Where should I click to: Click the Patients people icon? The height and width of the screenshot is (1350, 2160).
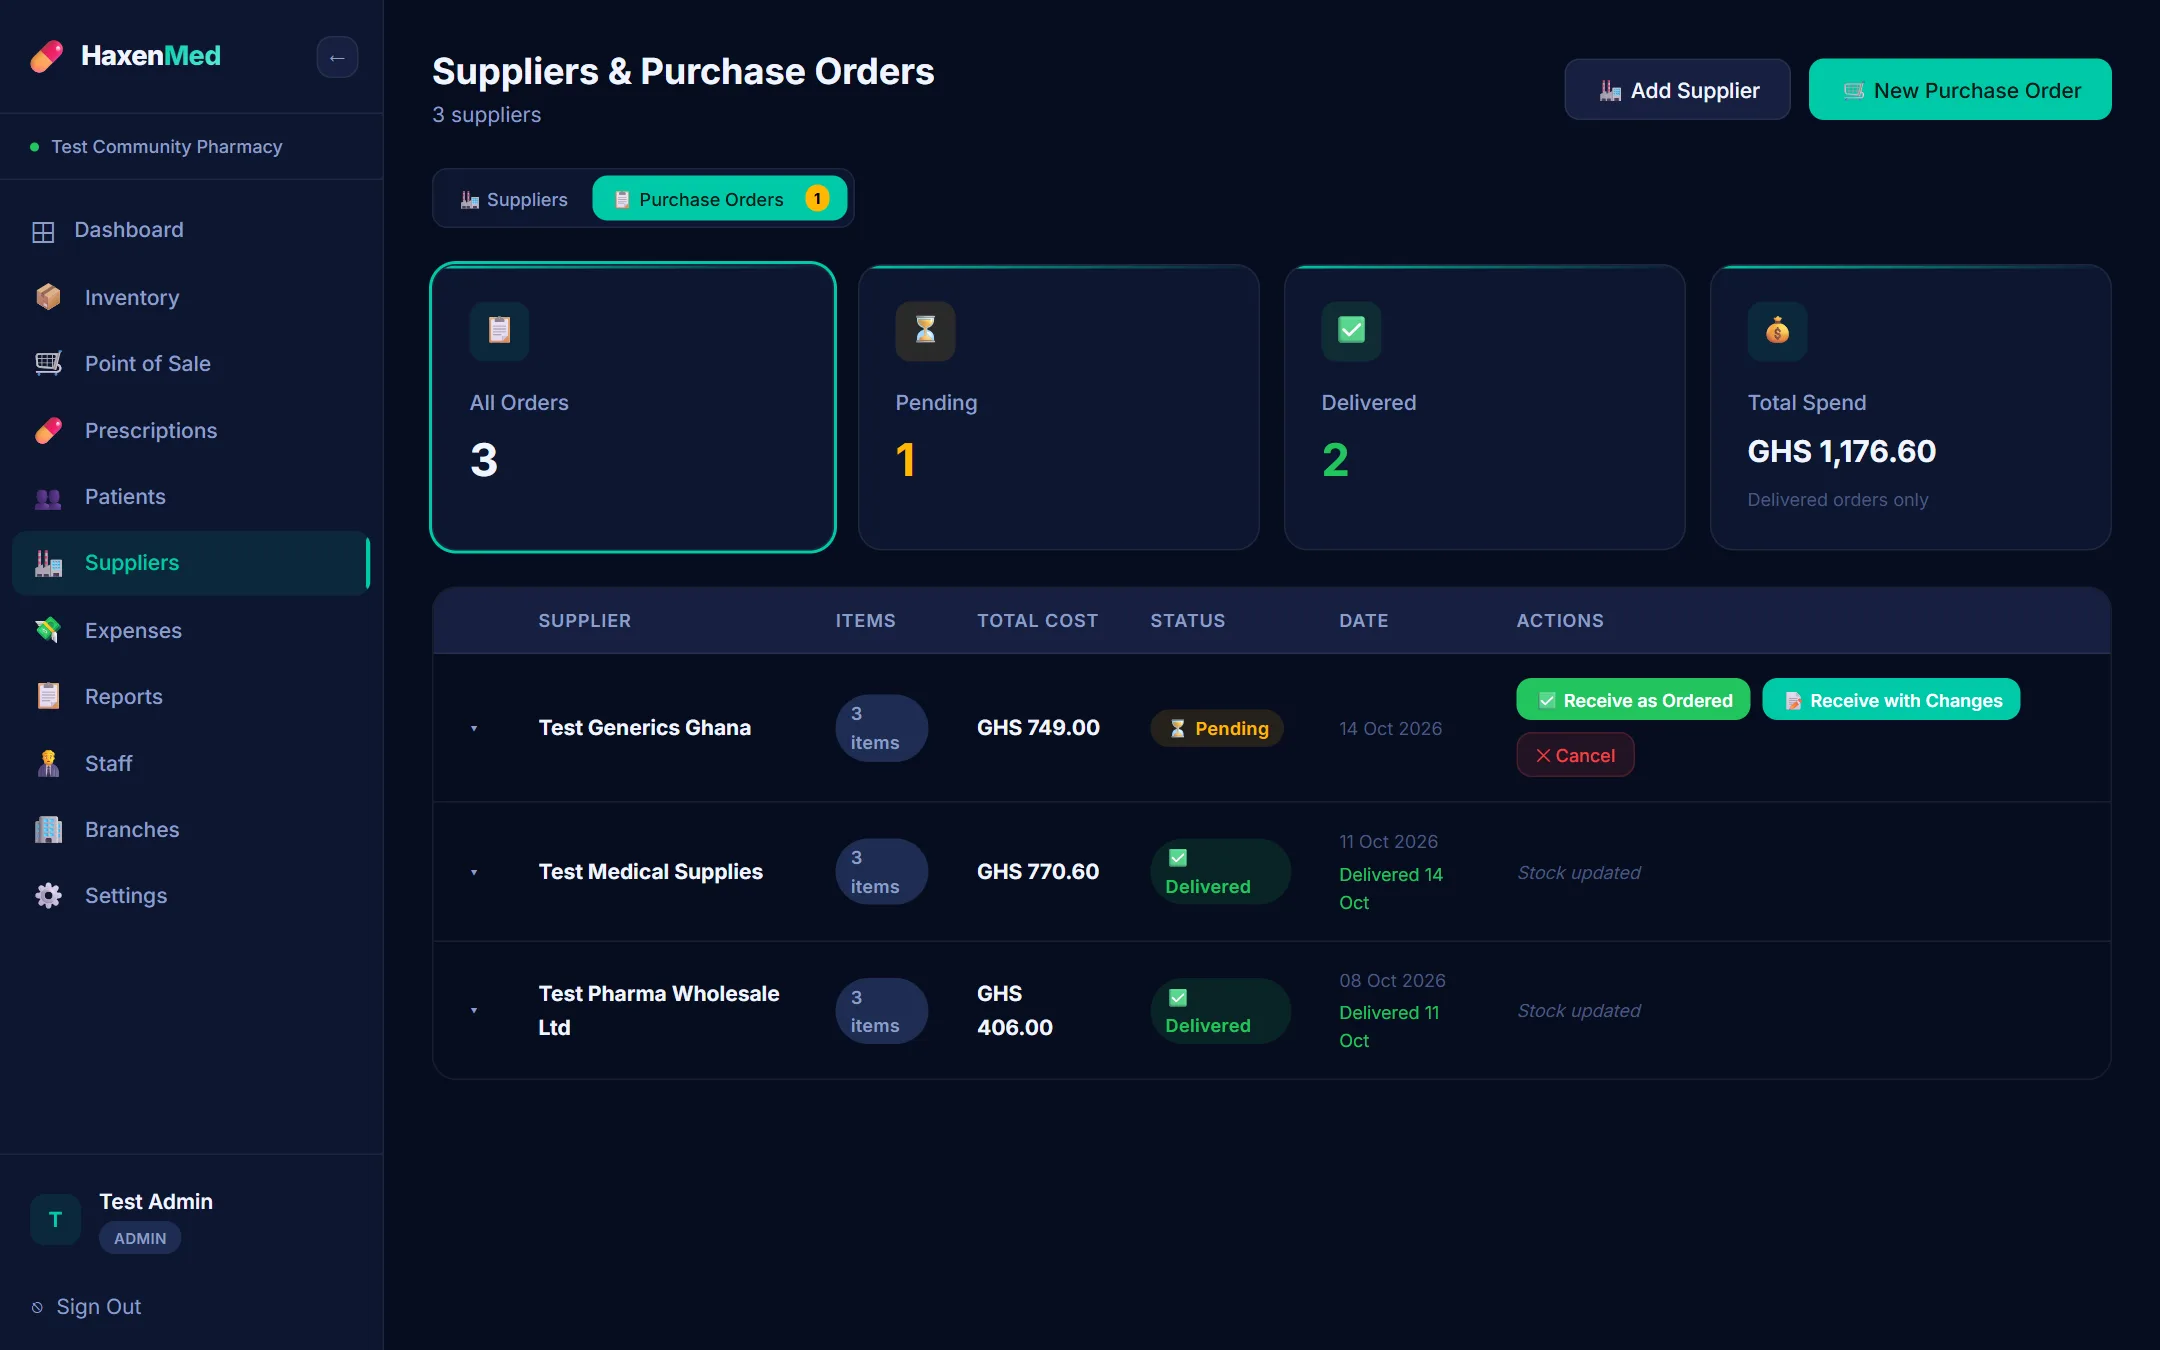pyautogui.click(x=48, y=497)
